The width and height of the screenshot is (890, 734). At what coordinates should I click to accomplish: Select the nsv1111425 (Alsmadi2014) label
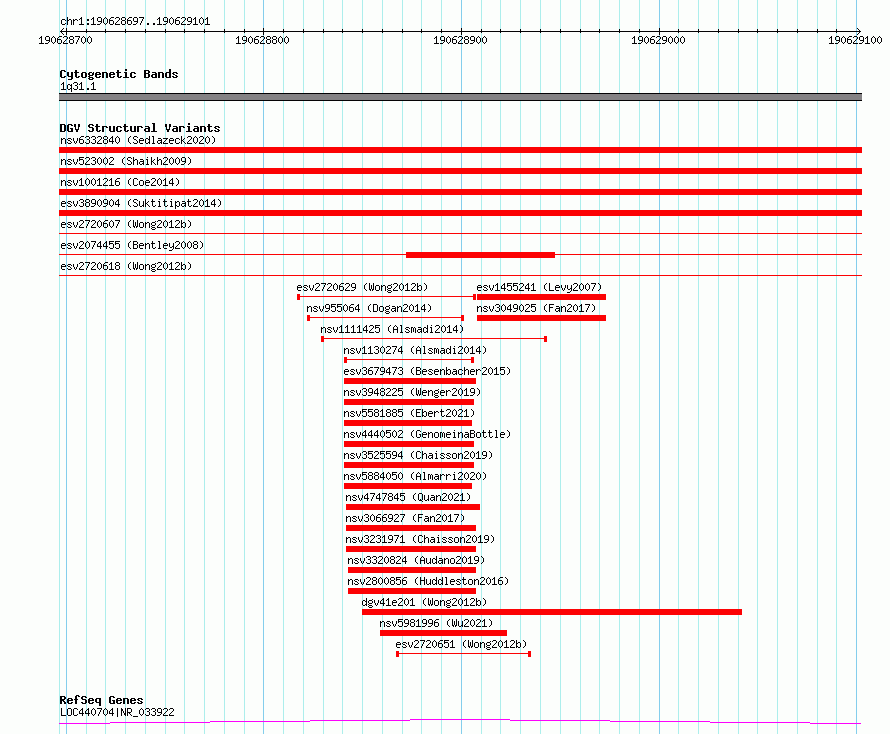click(392, 329)
